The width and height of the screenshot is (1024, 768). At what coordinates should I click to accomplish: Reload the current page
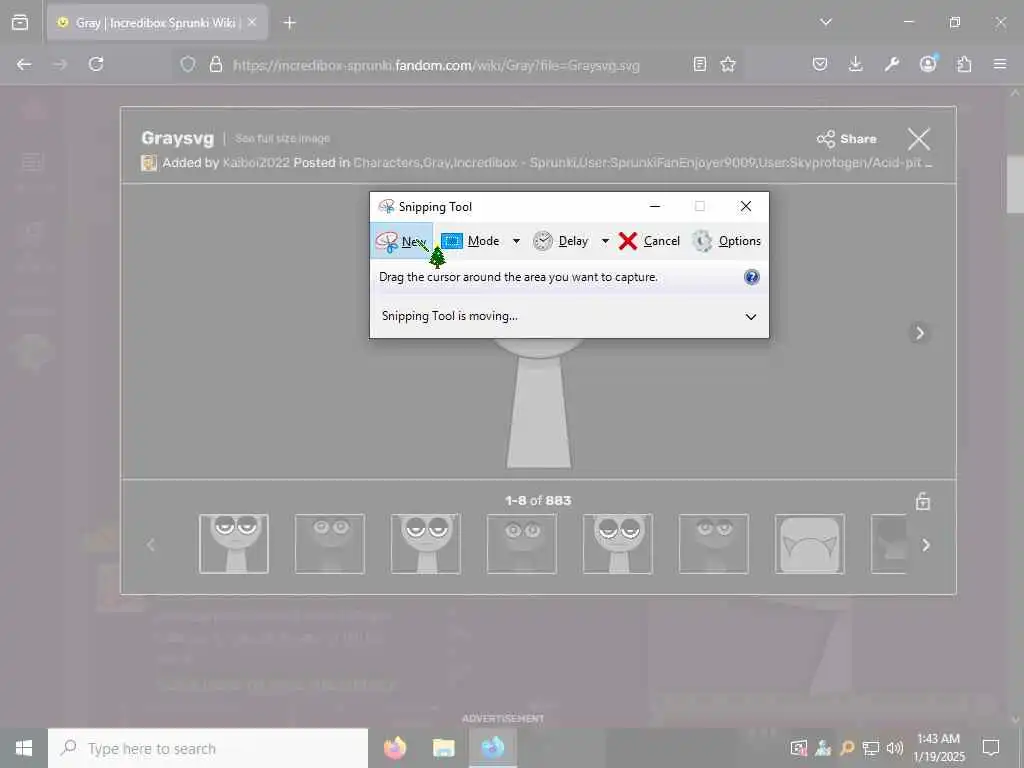pos(96,64)
